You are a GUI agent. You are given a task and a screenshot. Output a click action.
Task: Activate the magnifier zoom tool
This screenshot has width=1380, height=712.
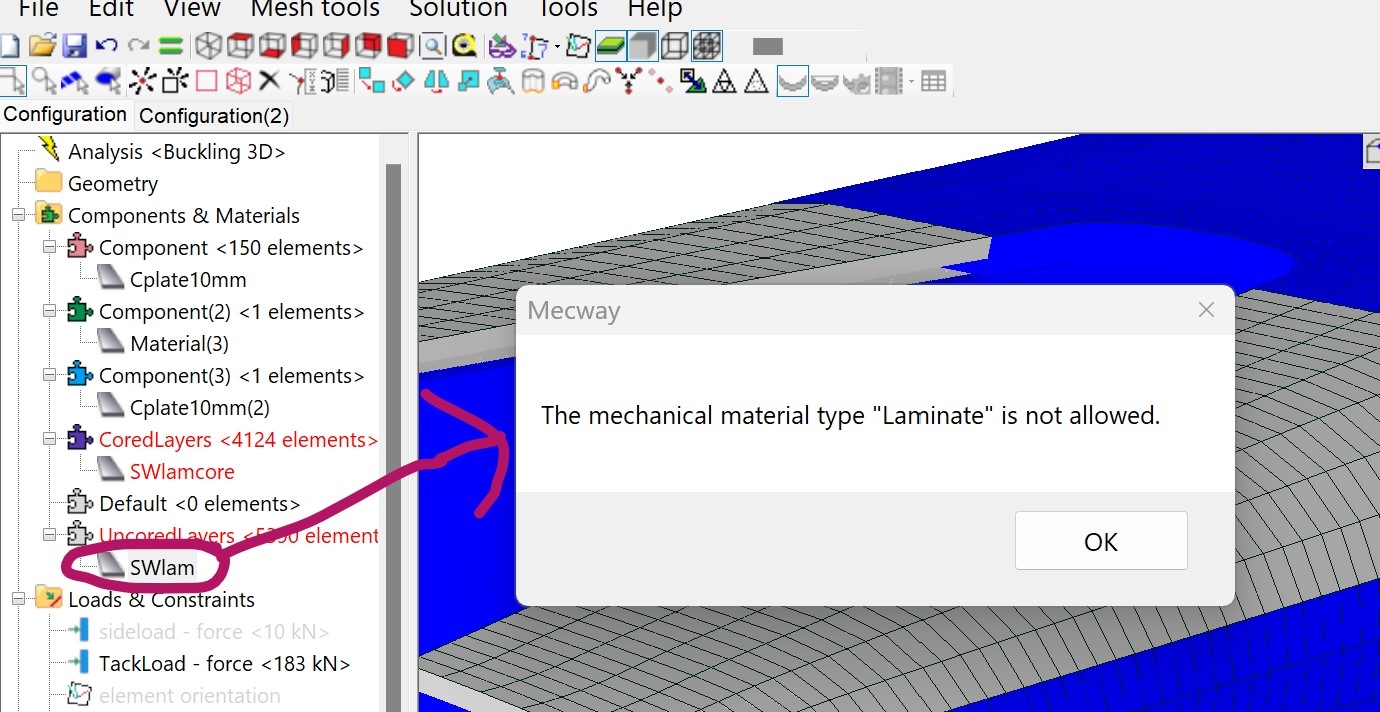click(x=432, y=46)
